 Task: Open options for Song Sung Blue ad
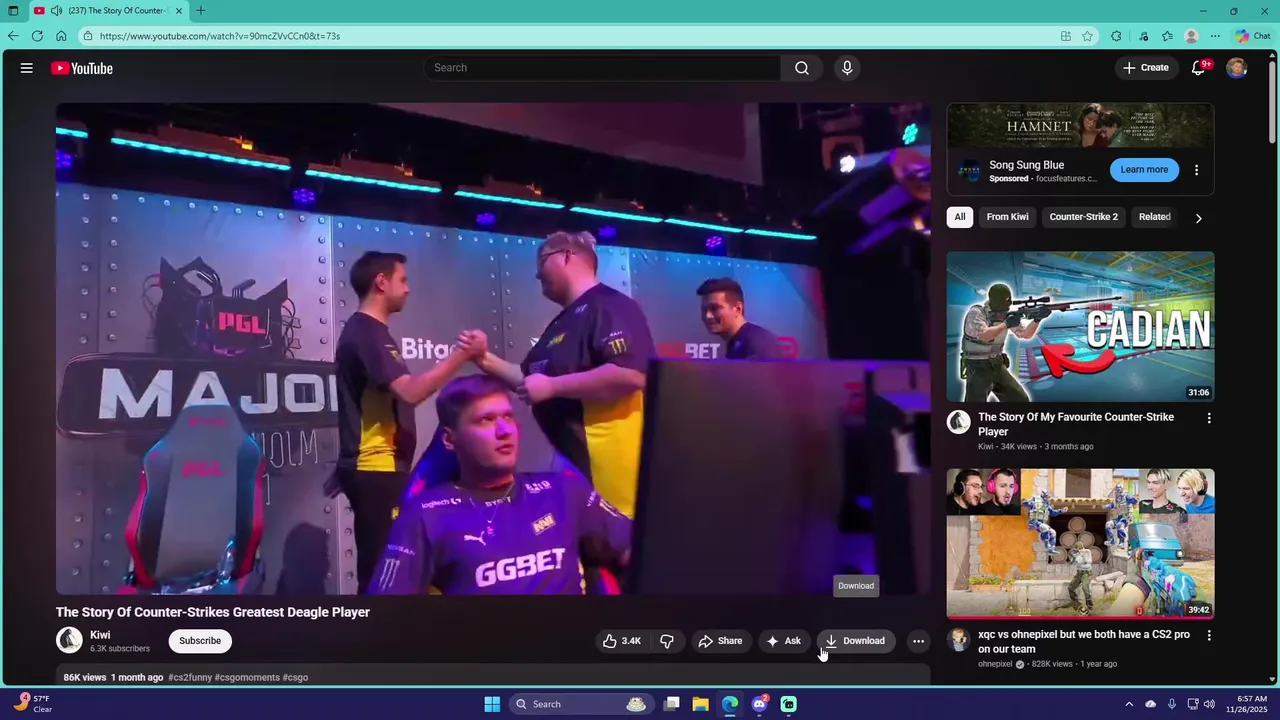point(1196,170)
